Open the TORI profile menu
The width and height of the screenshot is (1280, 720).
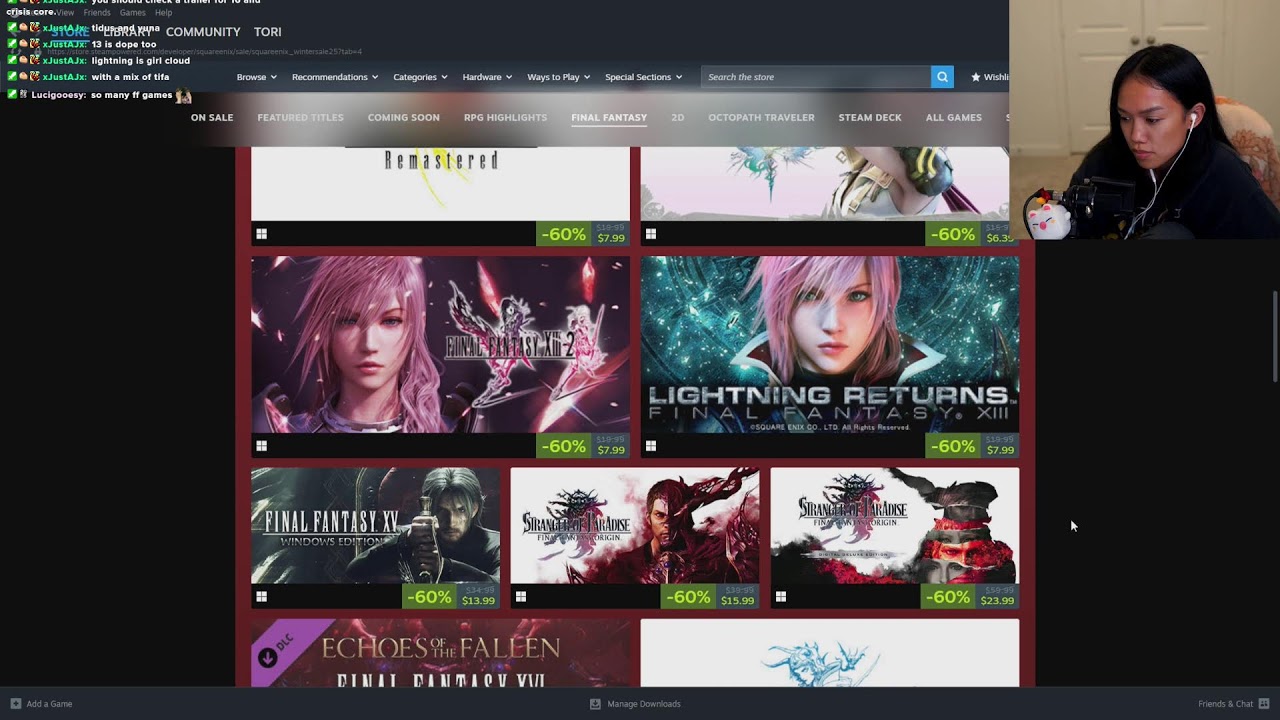coord(267,32)
